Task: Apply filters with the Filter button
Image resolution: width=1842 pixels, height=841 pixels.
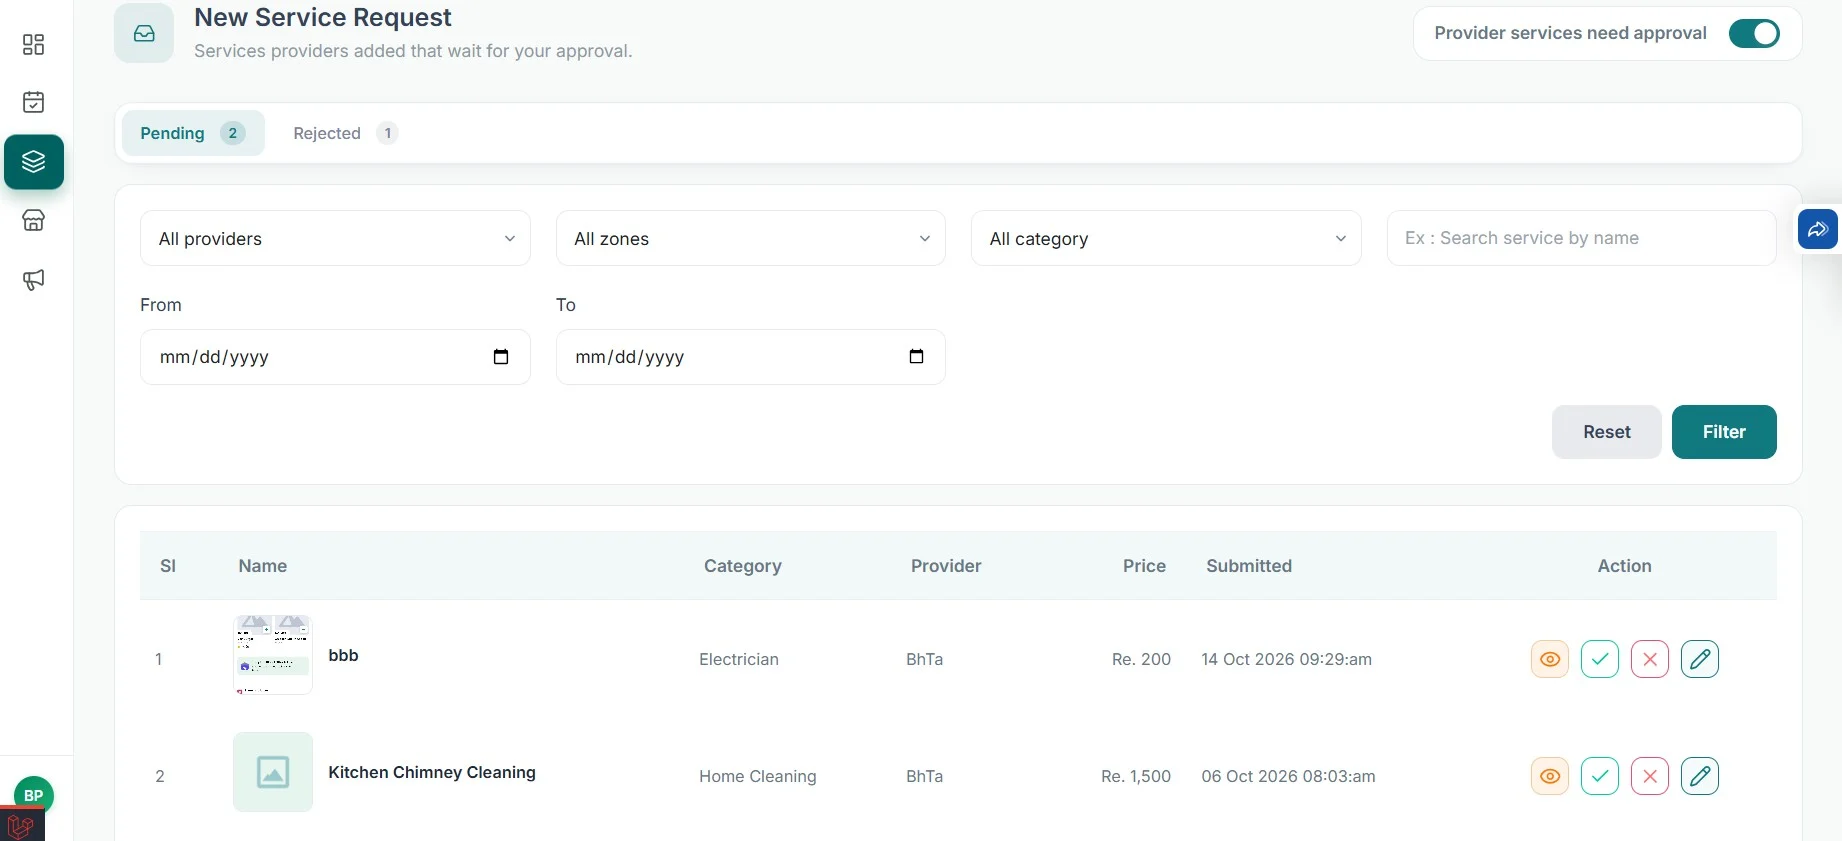Action: [1724, 432]
